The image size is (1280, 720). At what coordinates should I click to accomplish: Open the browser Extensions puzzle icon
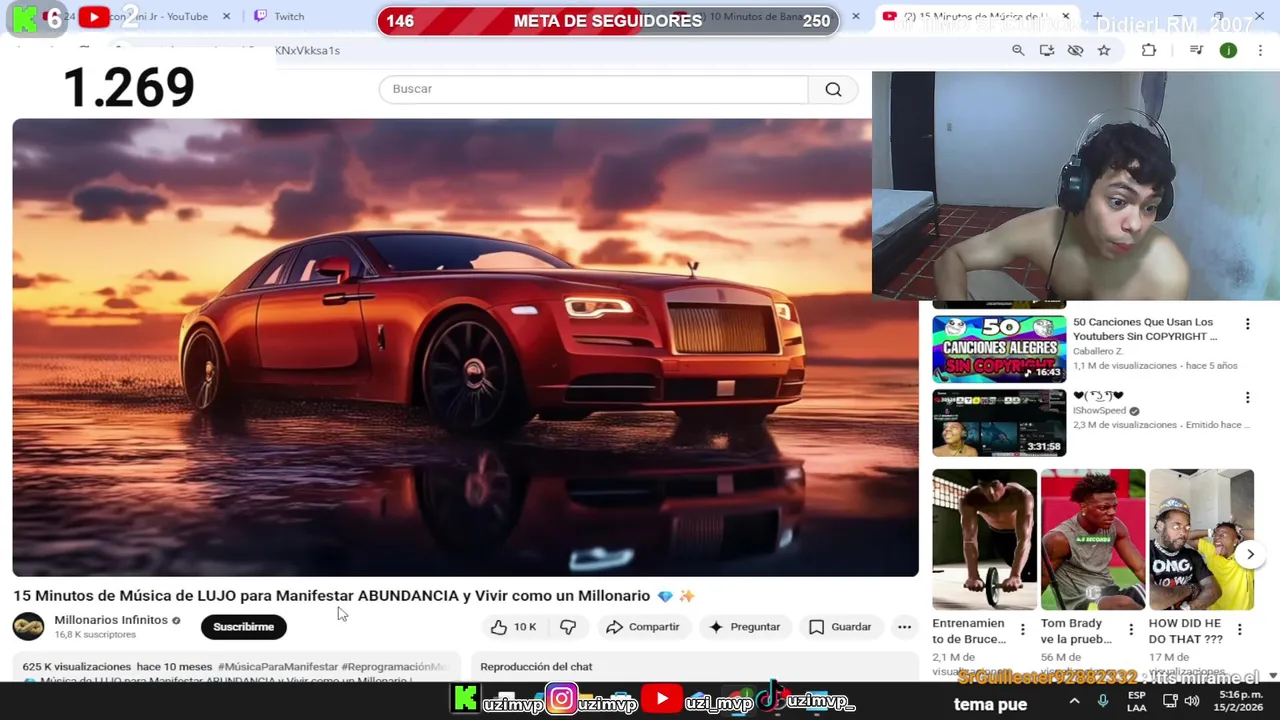click(x=1149, y=51)
